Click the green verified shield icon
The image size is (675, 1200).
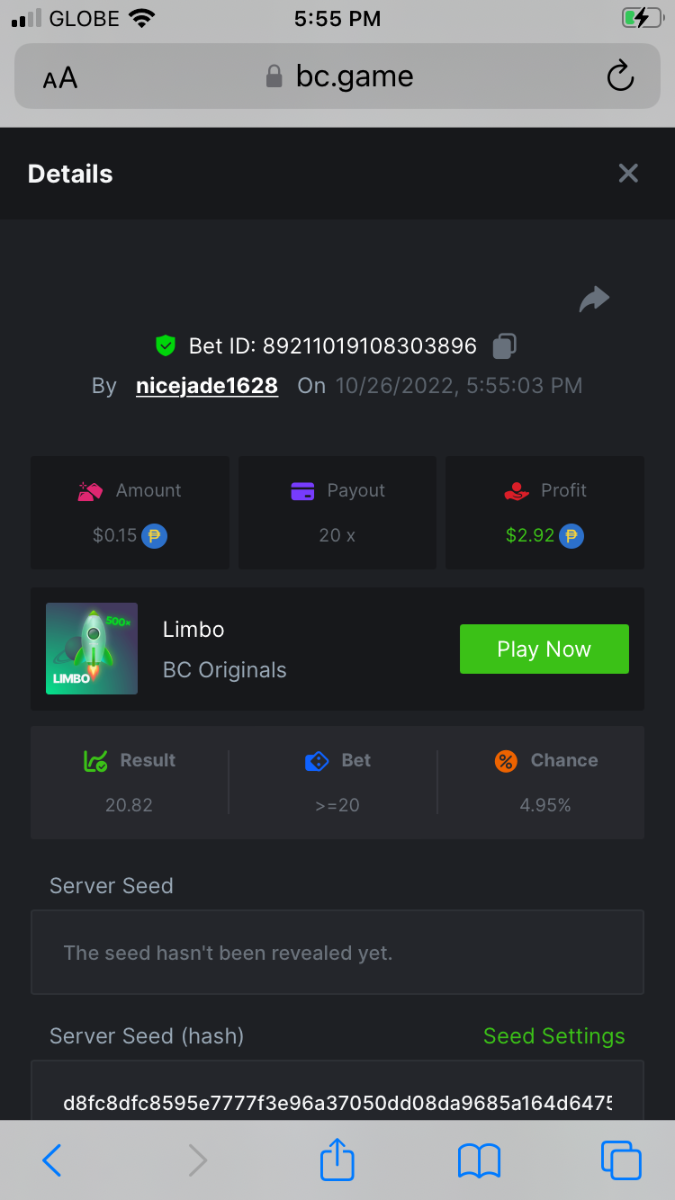(166, 346)
